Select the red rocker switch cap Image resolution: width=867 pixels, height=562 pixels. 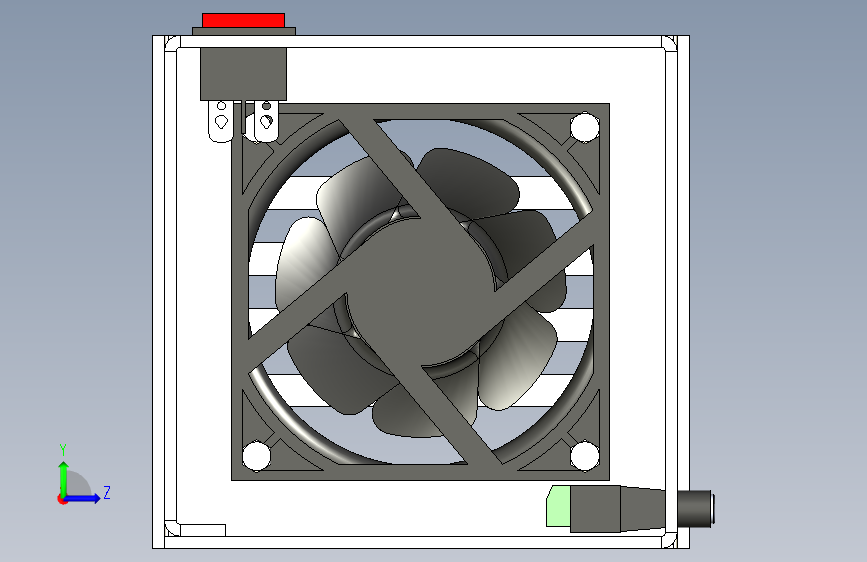(243, 20)
